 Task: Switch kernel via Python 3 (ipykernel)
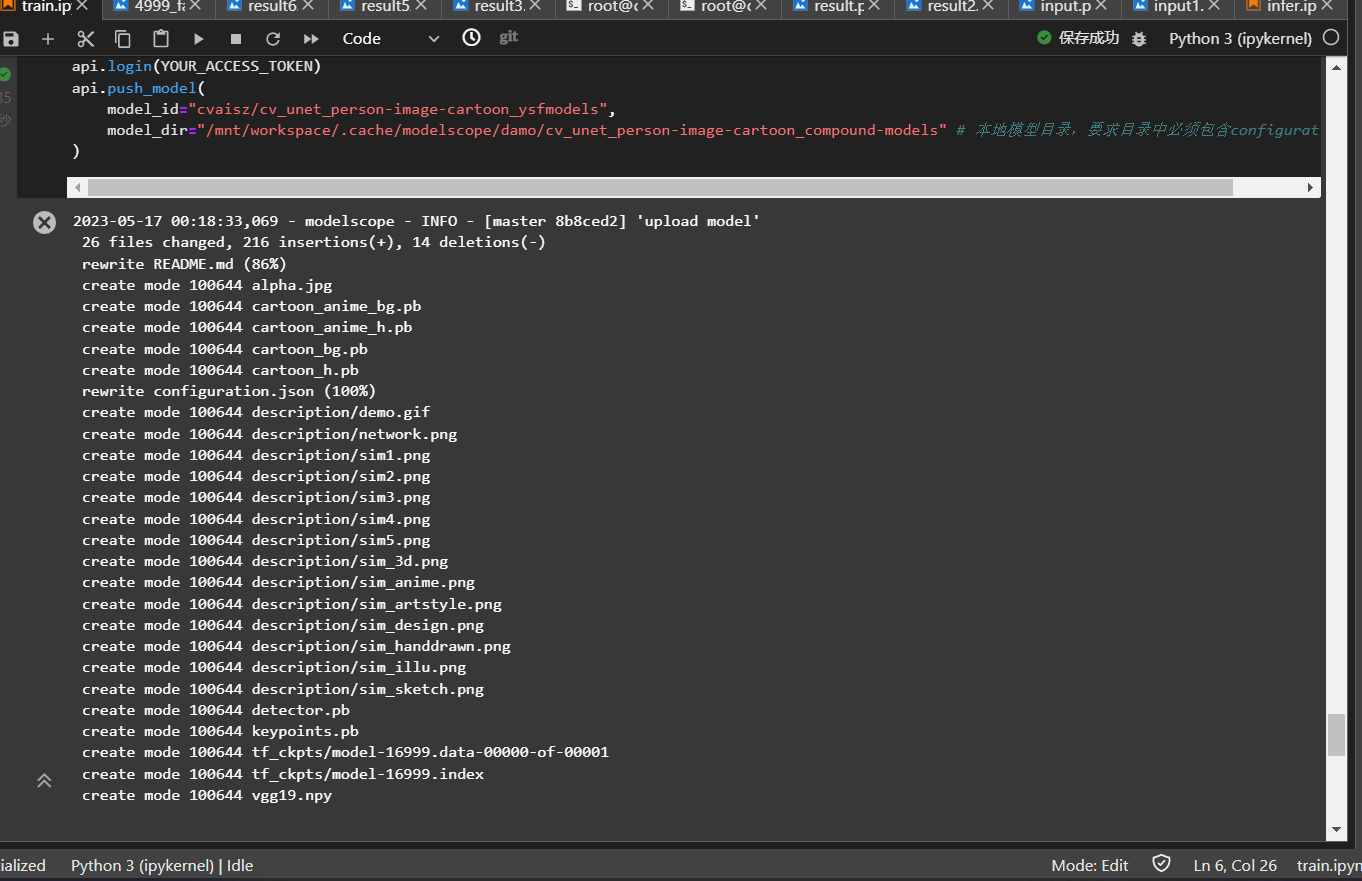(x=1240, y=39)
